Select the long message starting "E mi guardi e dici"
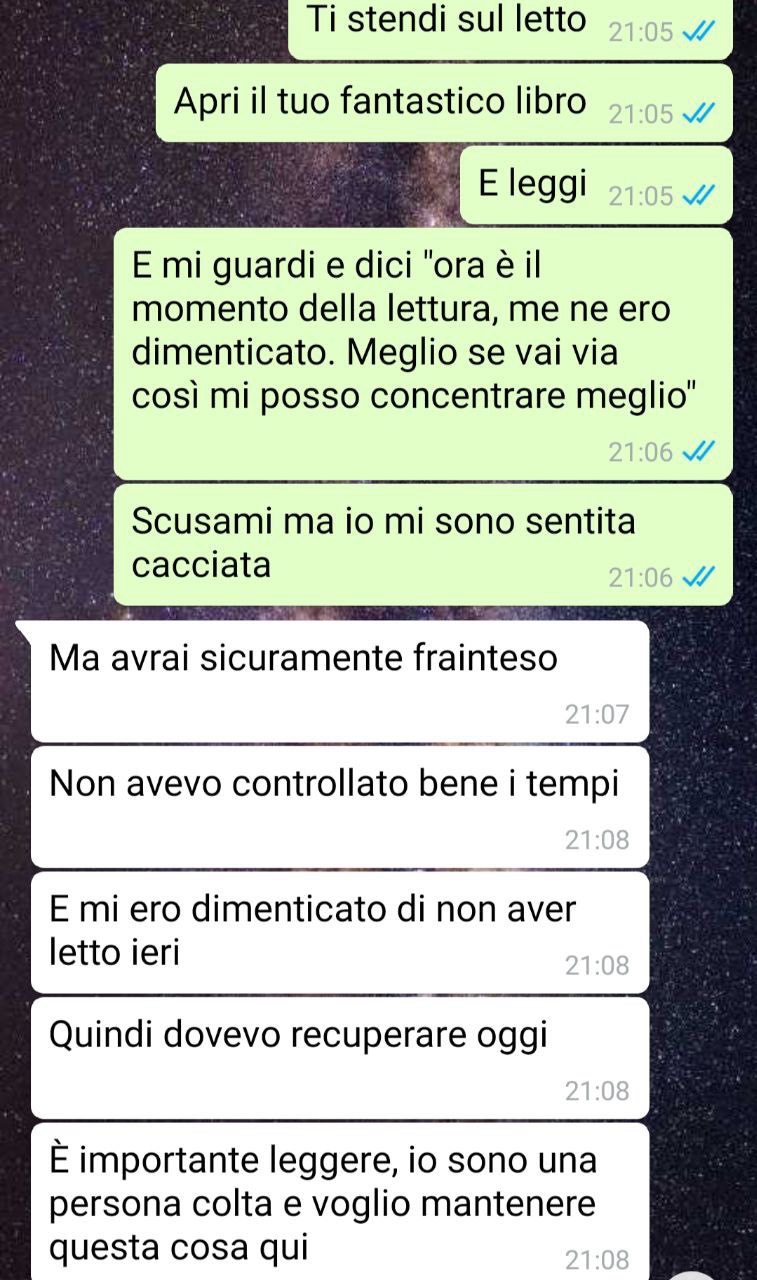Screen dimensions: 757x1280 coord(423,353)
